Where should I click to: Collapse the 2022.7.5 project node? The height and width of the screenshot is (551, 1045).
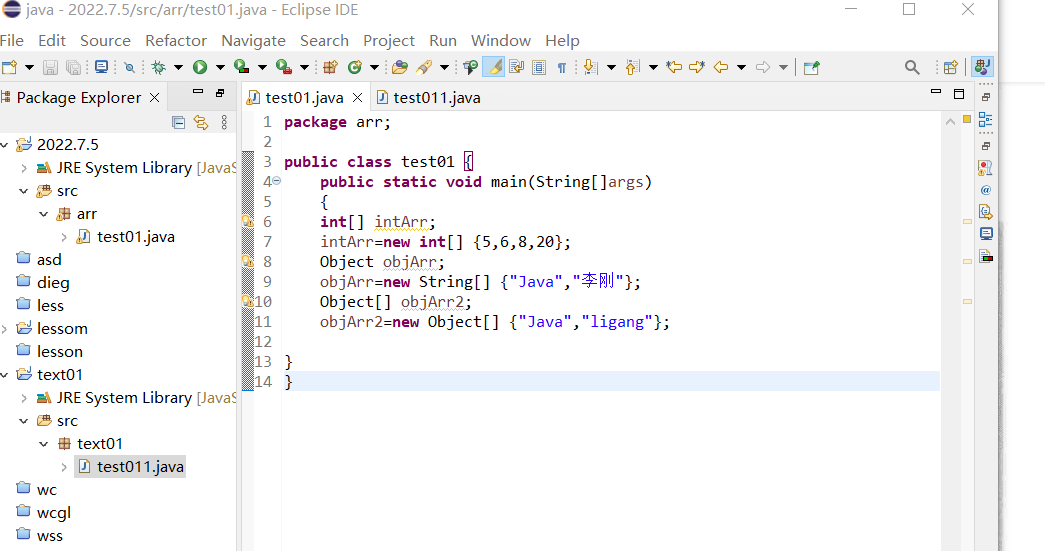pos(5,145)
